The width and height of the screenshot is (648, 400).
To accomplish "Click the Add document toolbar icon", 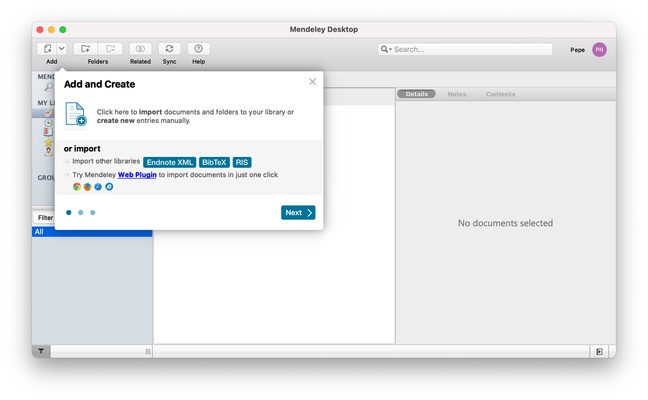I will click(x=47, y=49).
